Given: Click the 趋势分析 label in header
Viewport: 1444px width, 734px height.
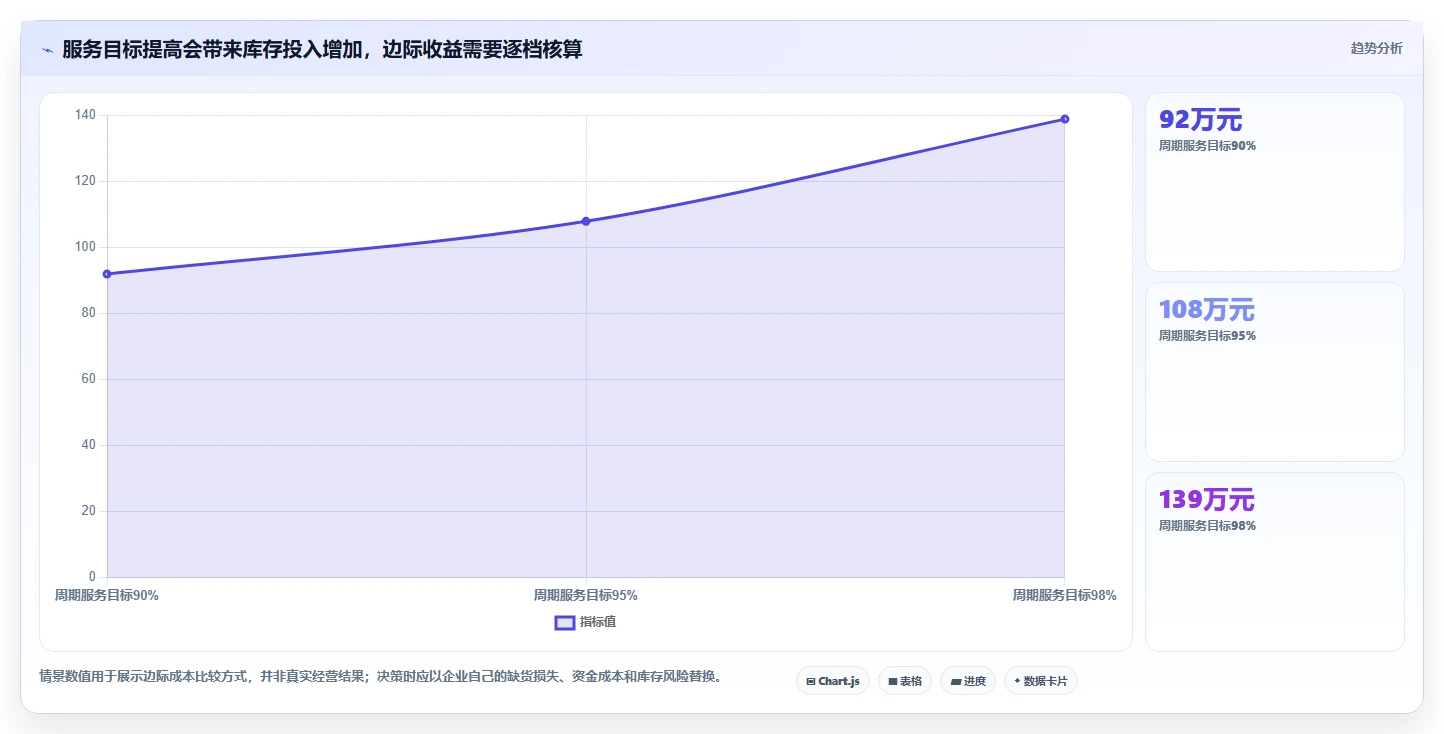Looking at the screenshot, I should pyautogui.click(x=1376, y=48).
